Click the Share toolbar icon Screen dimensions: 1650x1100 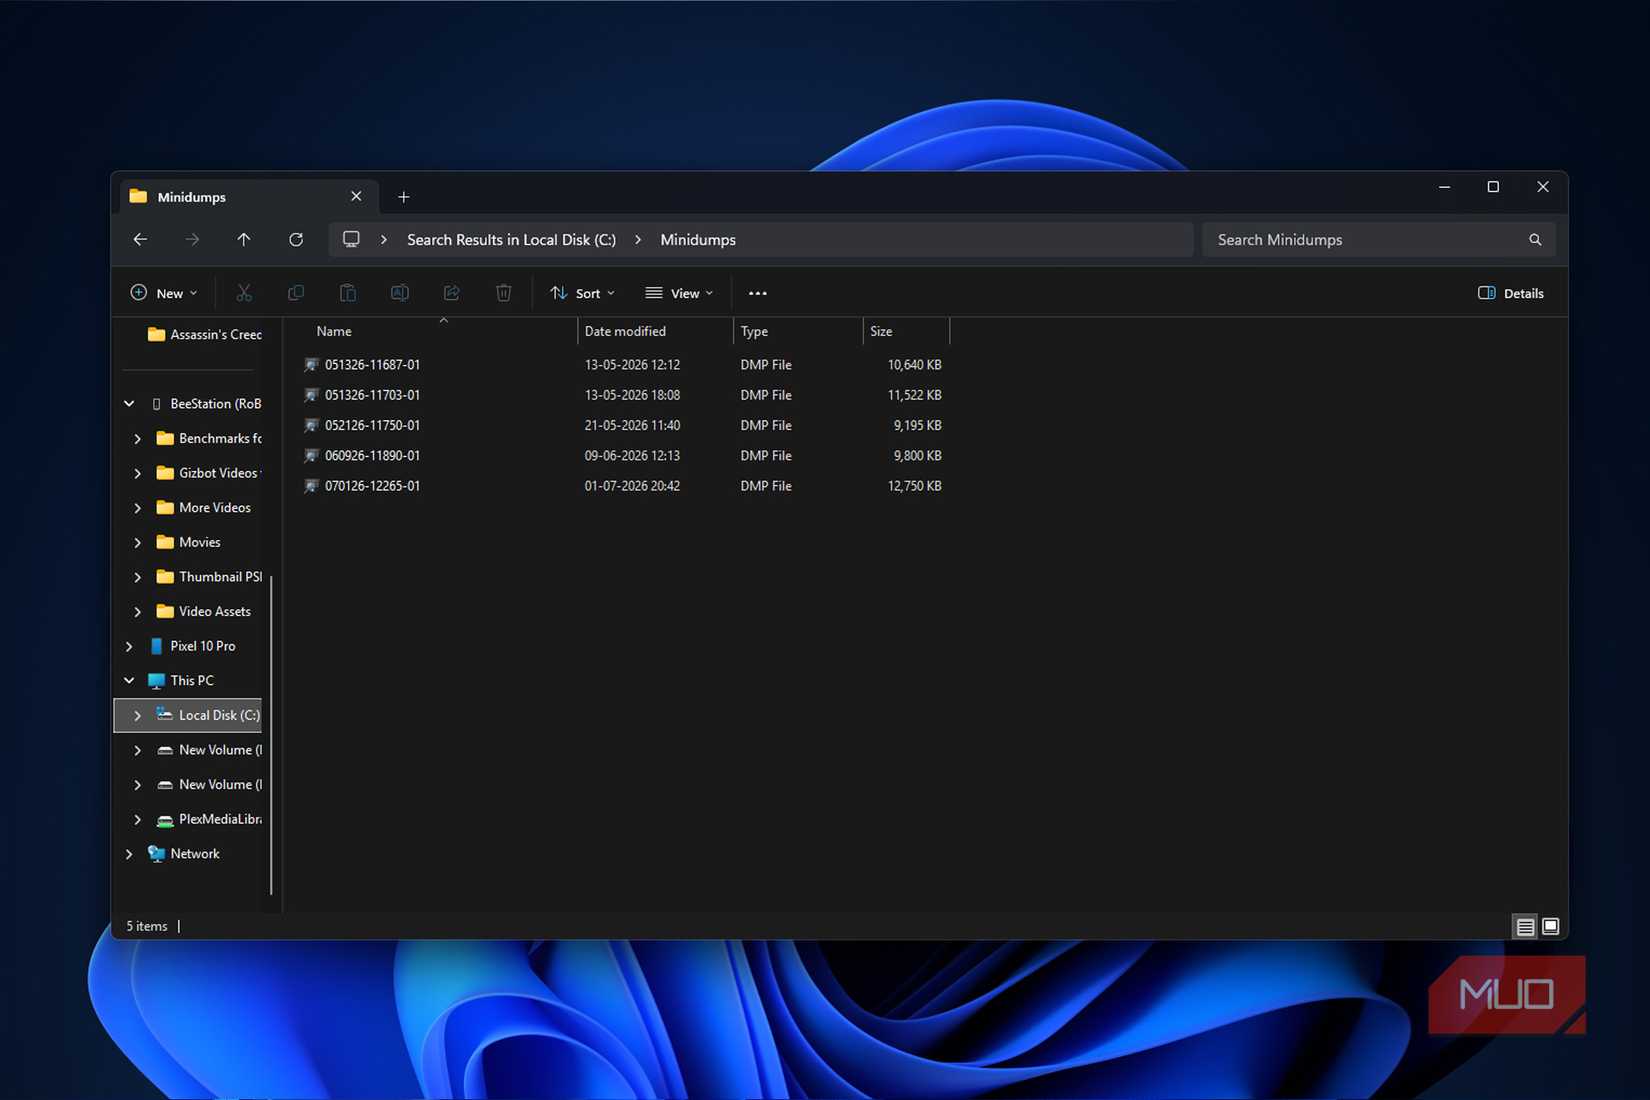[452, 293]
